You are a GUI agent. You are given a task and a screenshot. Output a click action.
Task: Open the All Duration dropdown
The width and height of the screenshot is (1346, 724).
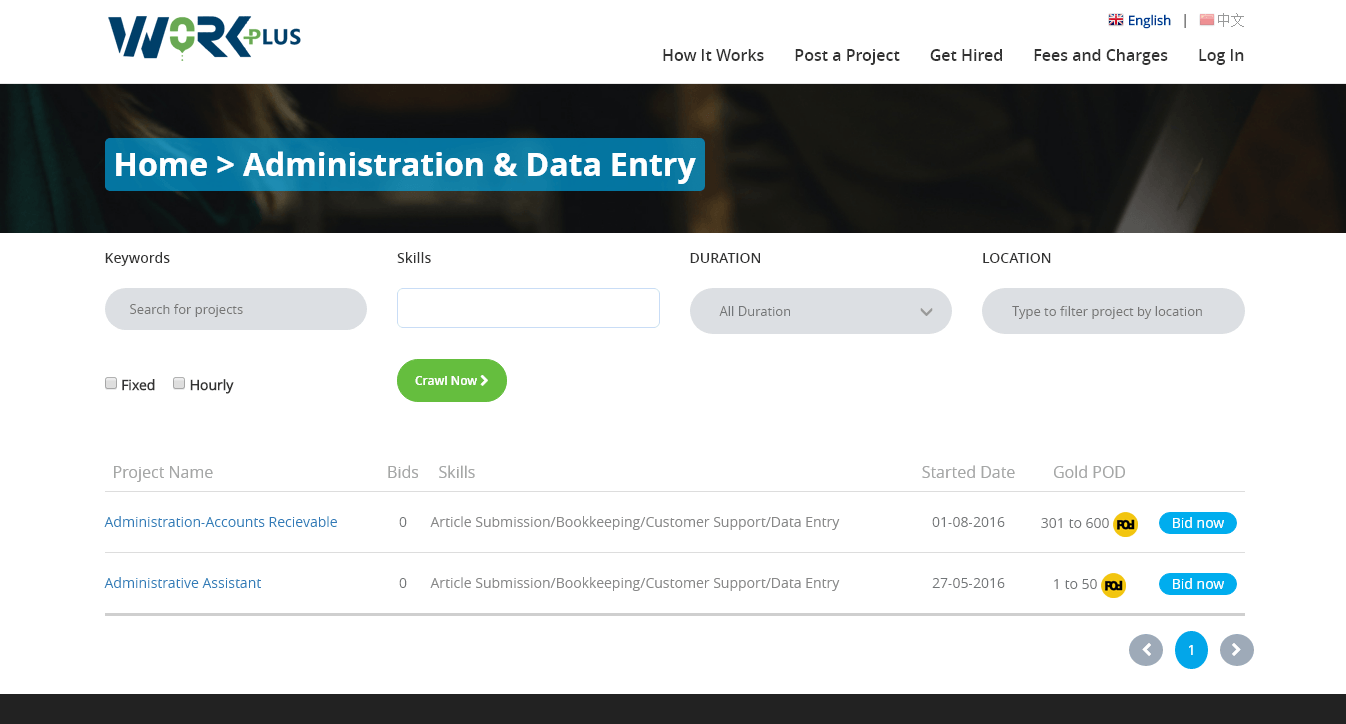821,311
